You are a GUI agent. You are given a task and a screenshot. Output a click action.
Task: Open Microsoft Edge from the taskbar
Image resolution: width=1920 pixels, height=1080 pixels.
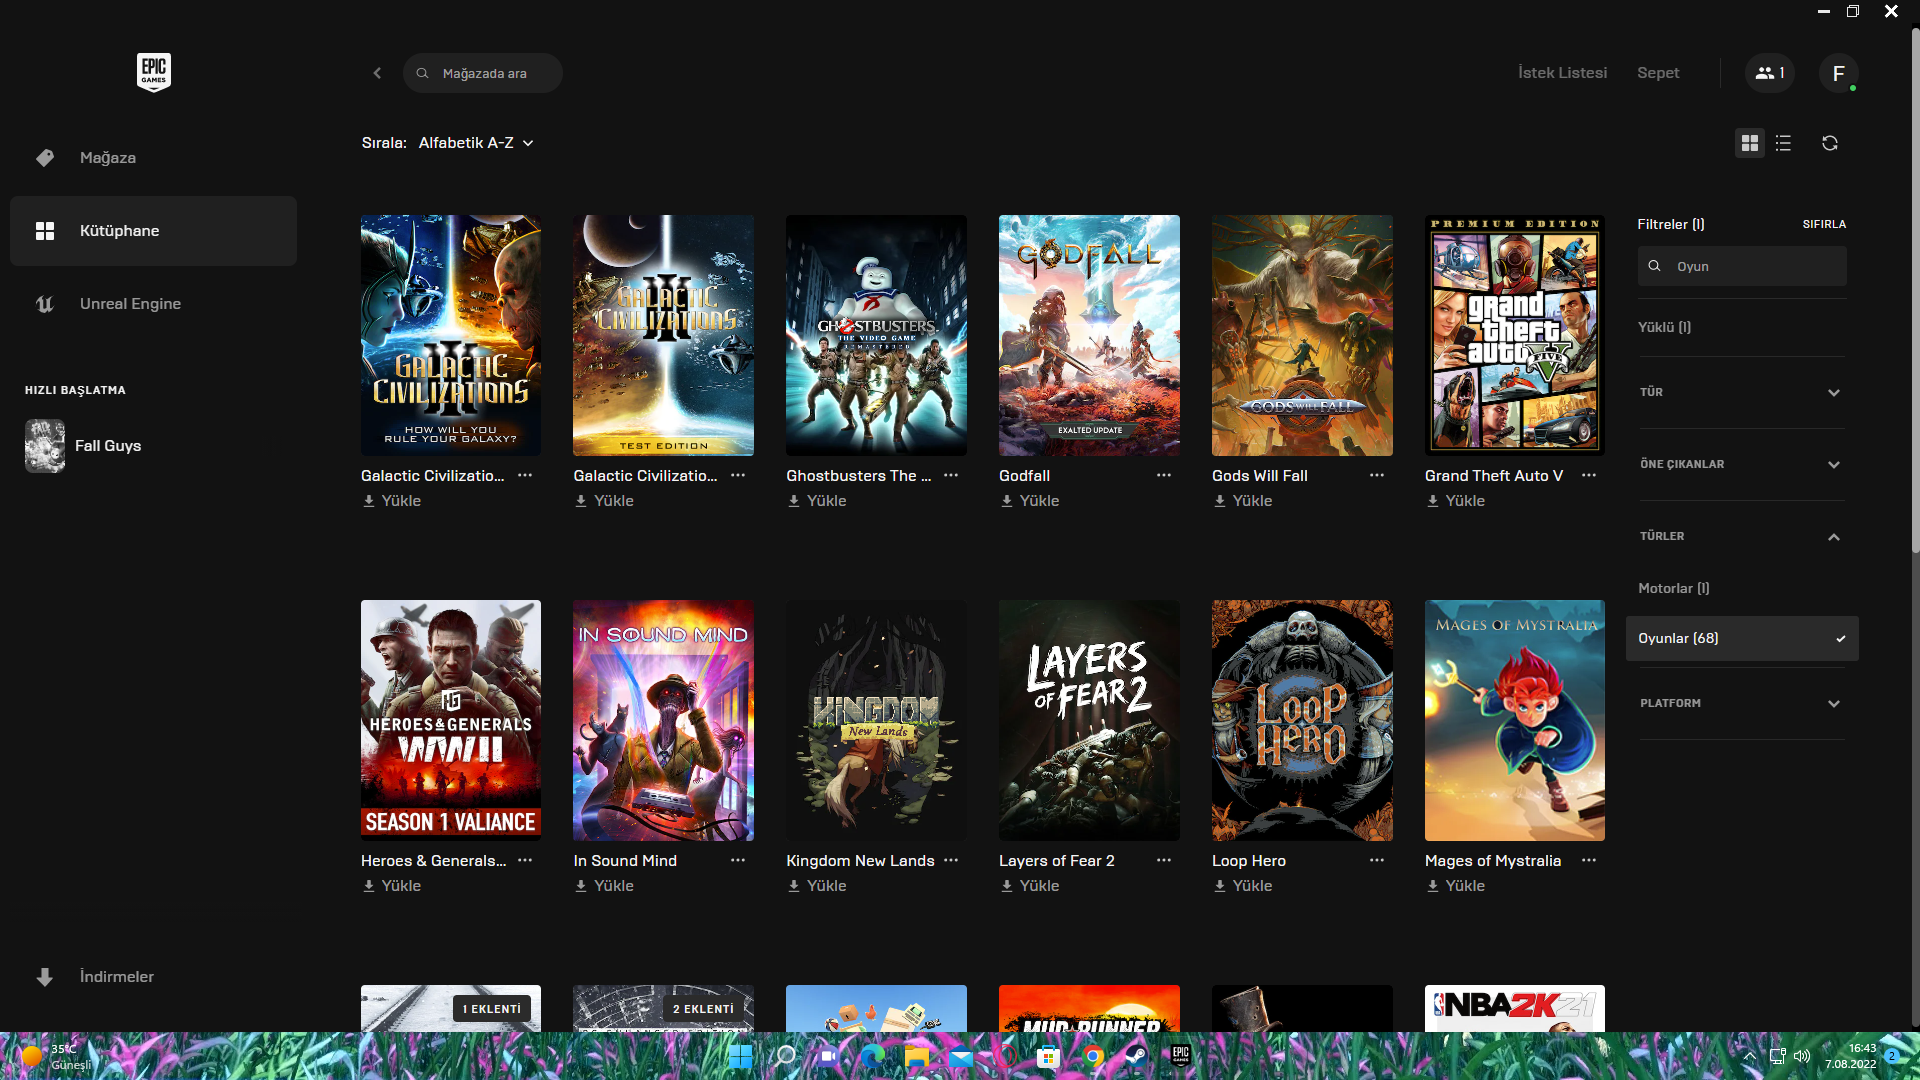coord(872,1056)
